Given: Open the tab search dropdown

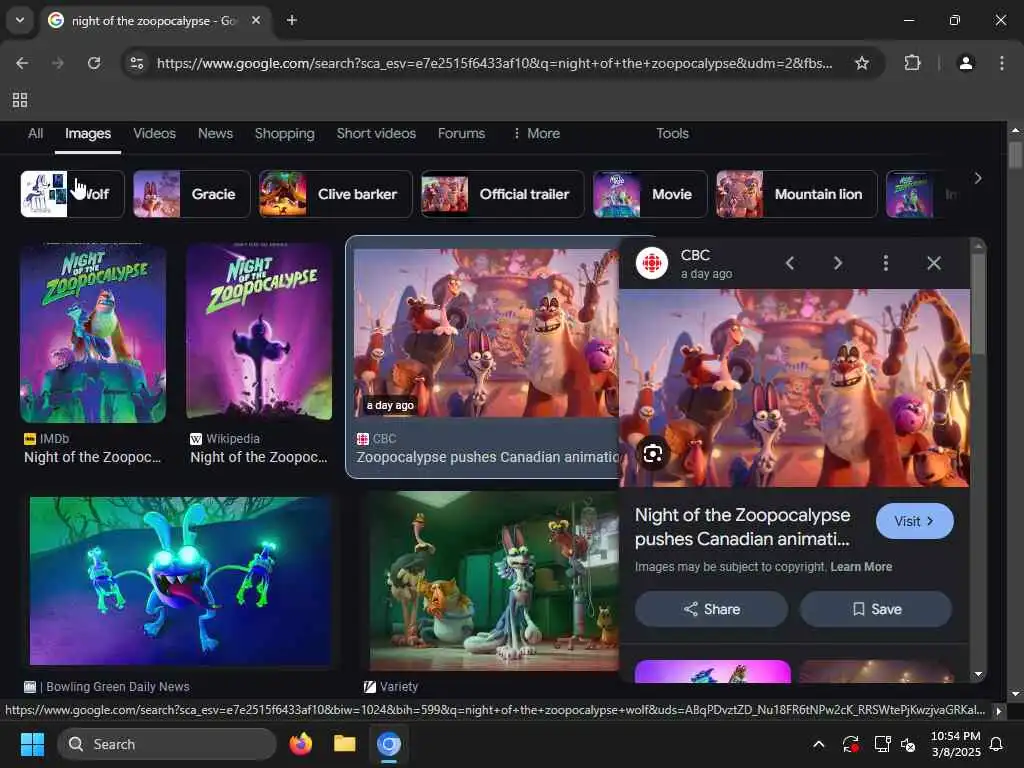Looking at the screenshot, I should pos(20,20).
